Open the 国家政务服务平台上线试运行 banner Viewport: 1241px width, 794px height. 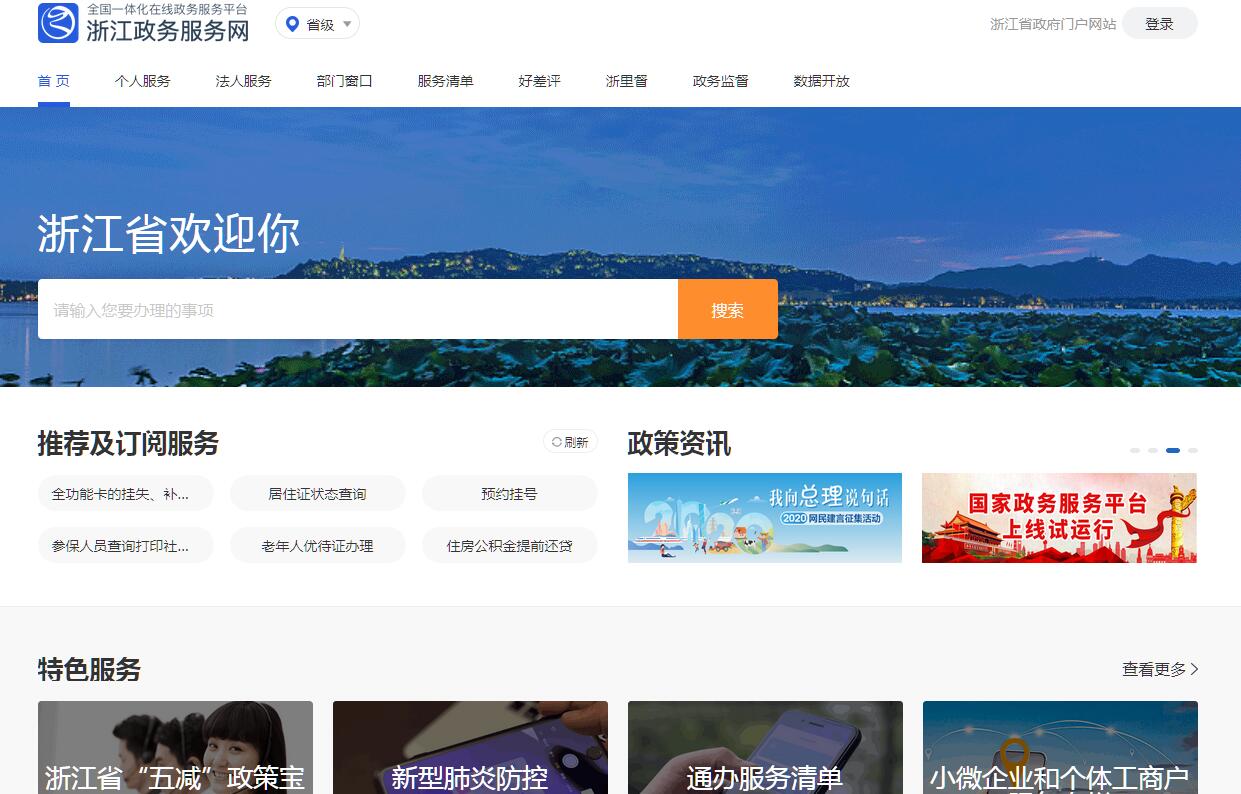click(1059, 518)
